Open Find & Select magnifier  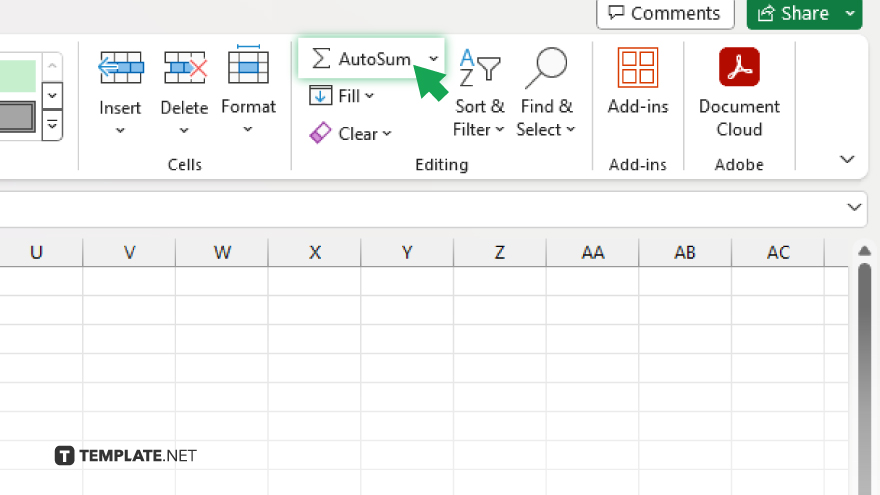click(x=547, y=67)
